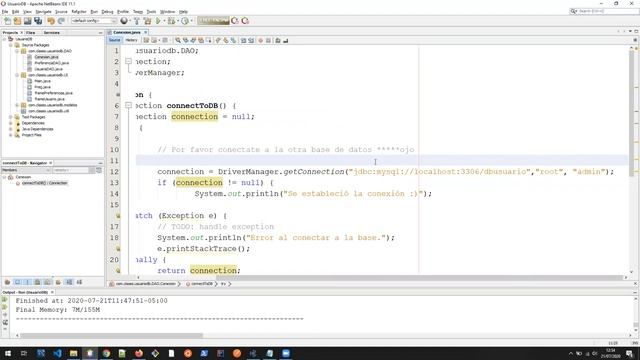Switch editor to Source view
The height and width of the screenshot is (360, 640).
tap(115, 40)
